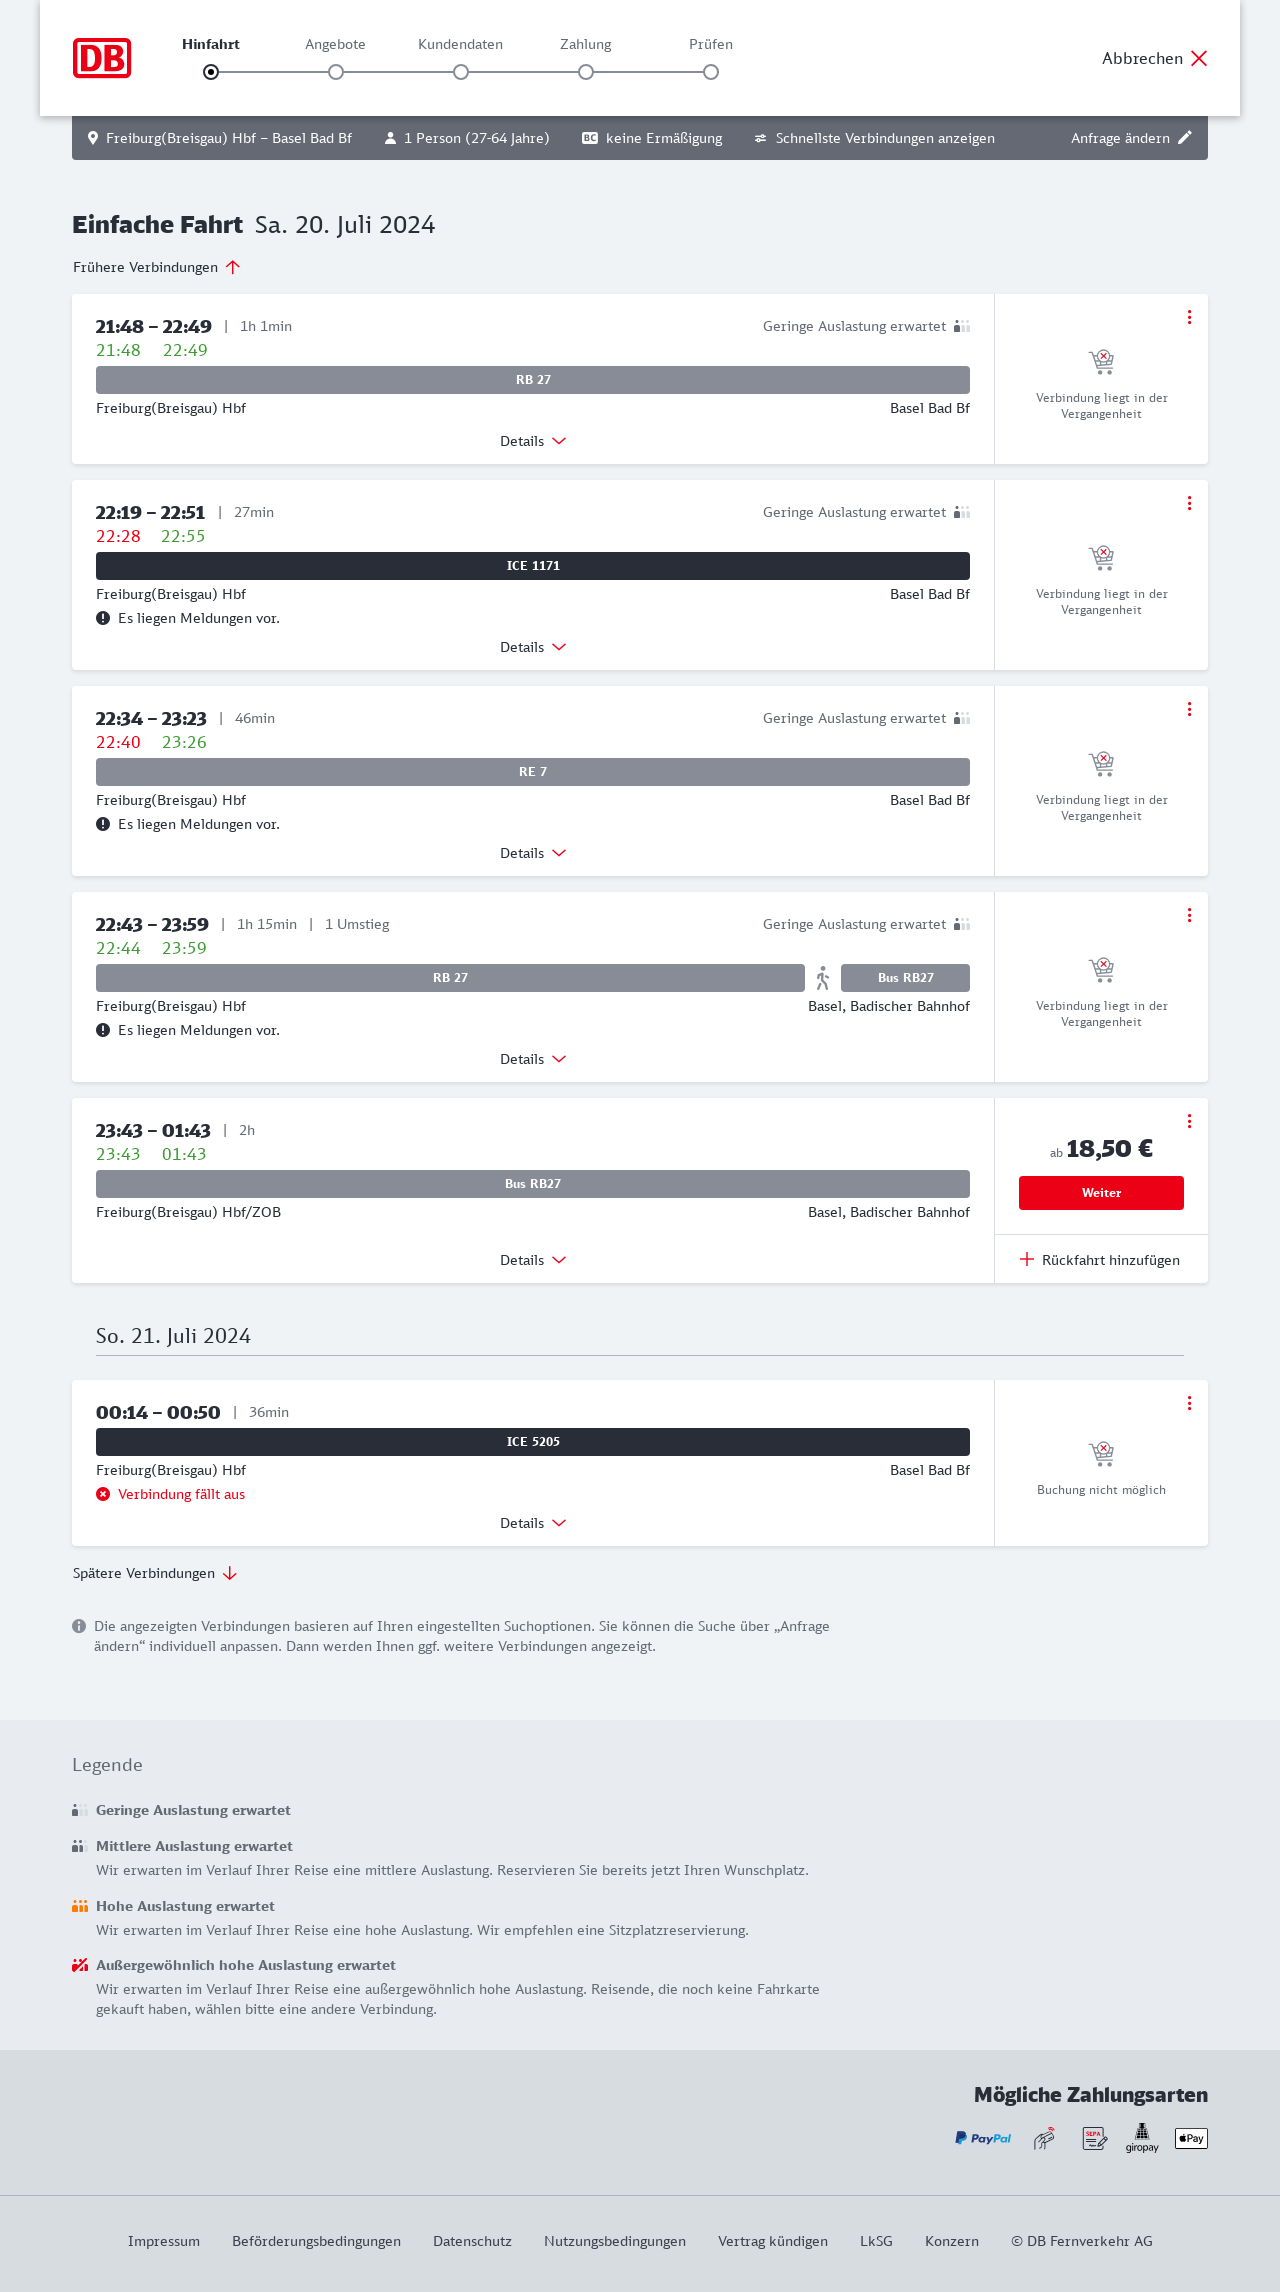Click the DB logo

pos(102,58)
